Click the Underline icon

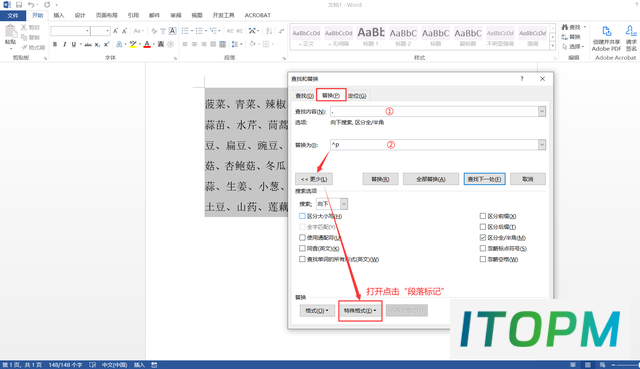point(74,44)
